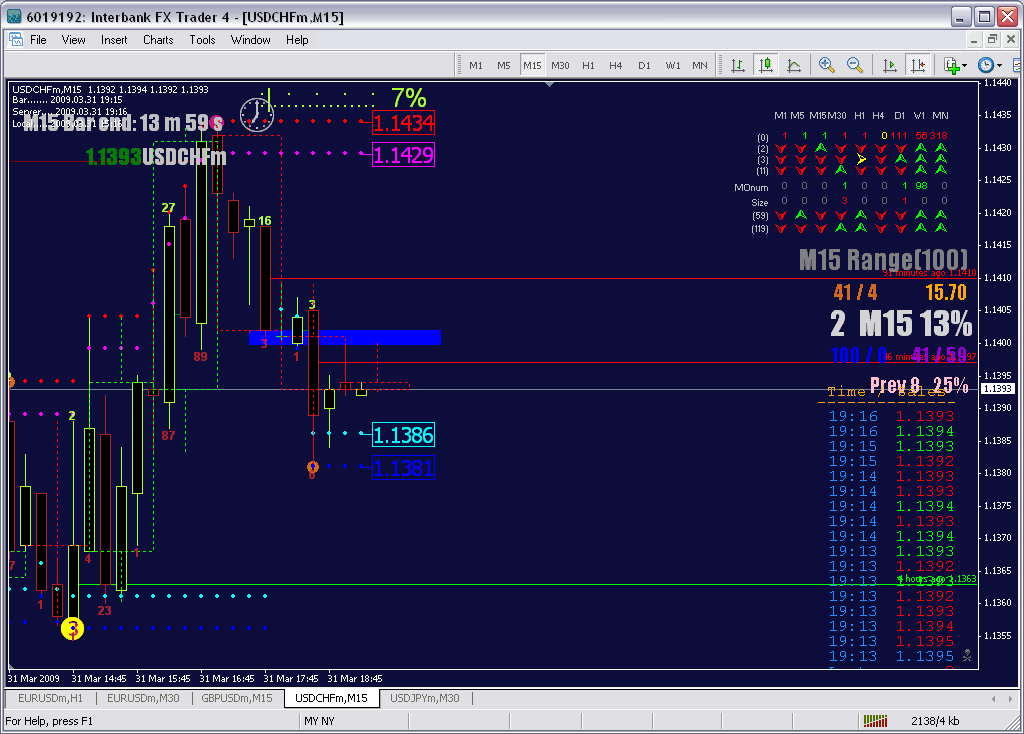Open the Insert menu
1024x734 pixels.
click(x=114, y=40)
